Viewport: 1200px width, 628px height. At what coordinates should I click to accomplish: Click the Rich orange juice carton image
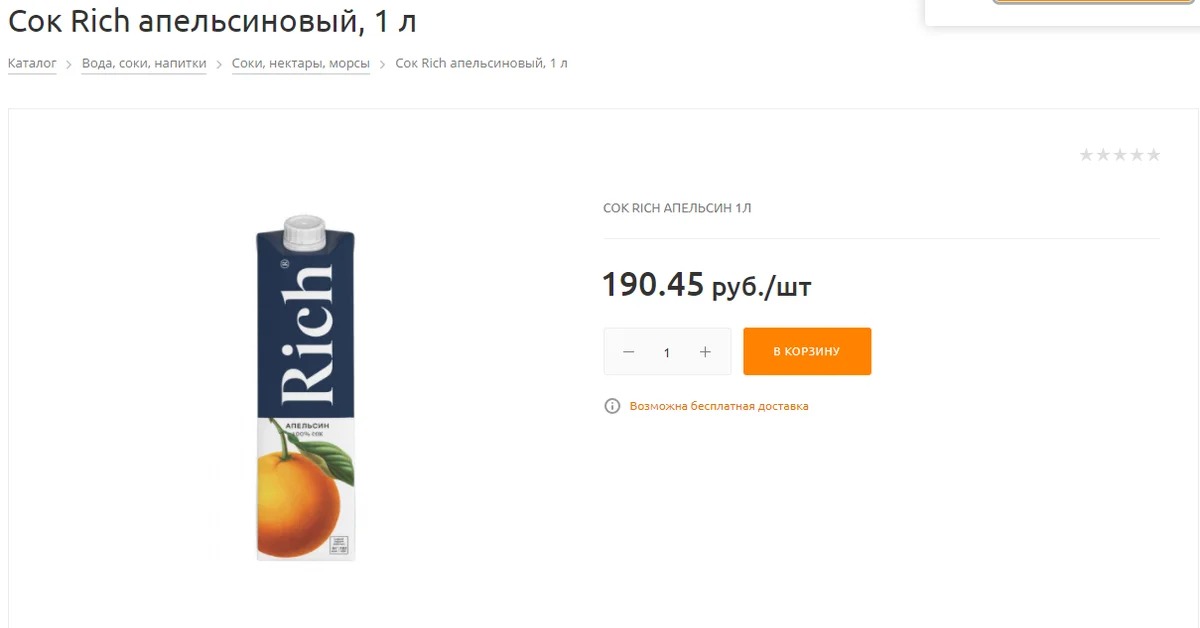pyautogui.click(x=305, y=388)
